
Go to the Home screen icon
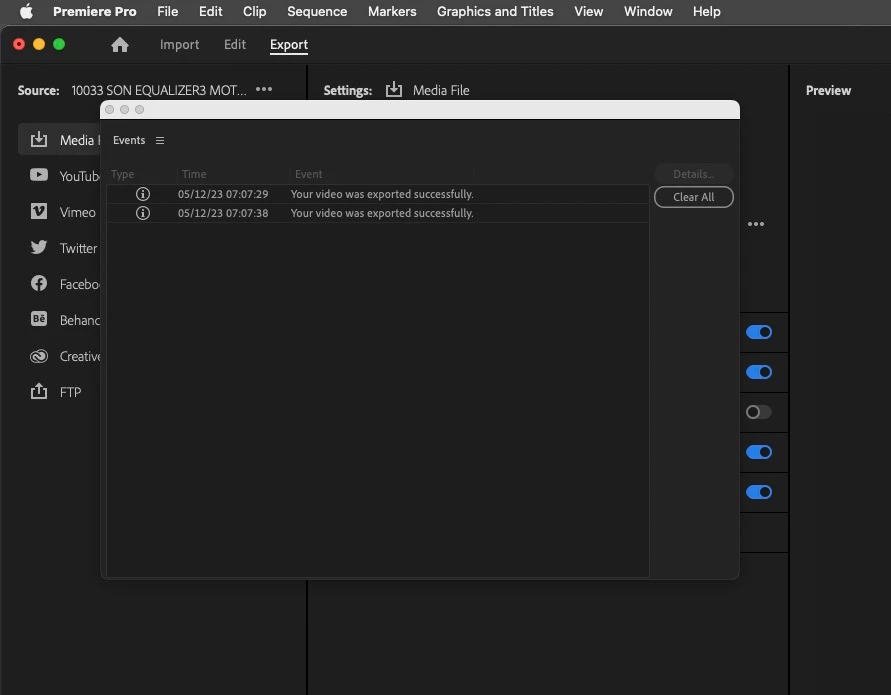119,44
